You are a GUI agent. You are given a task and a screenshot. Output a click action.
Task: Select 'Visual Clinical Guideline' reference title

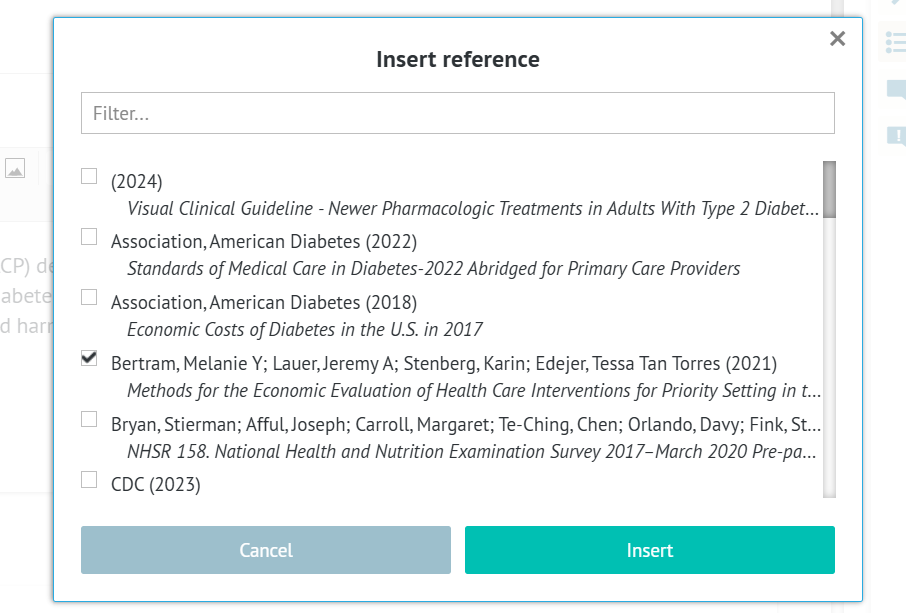[472, 209]
